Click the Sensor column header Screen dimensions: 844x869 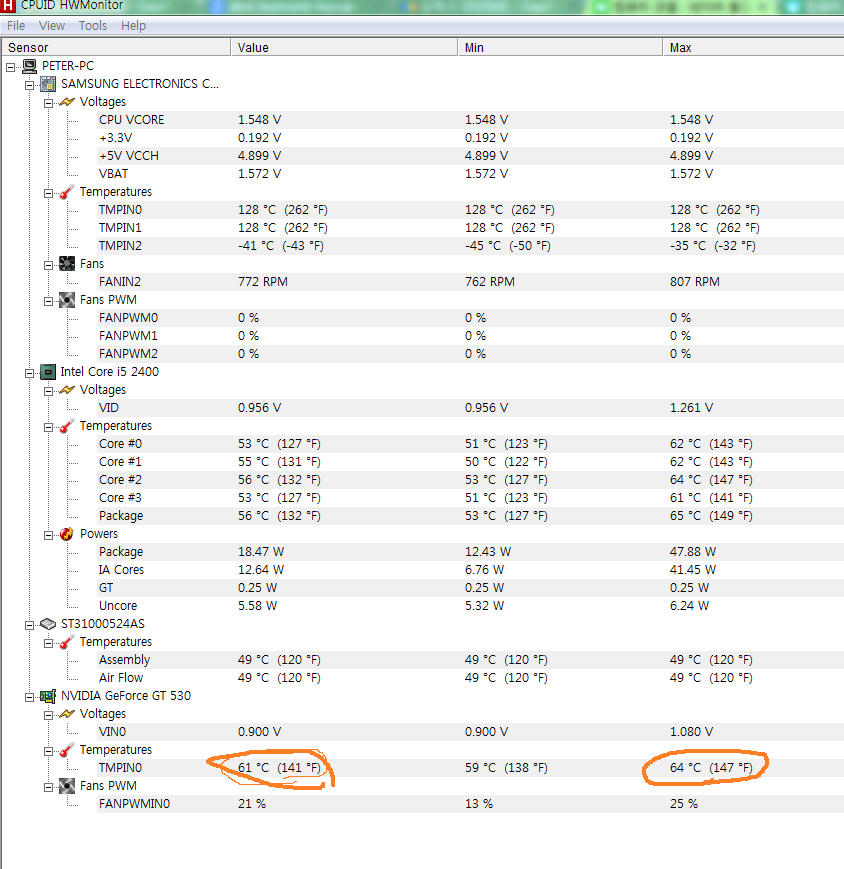coord(116,48)
